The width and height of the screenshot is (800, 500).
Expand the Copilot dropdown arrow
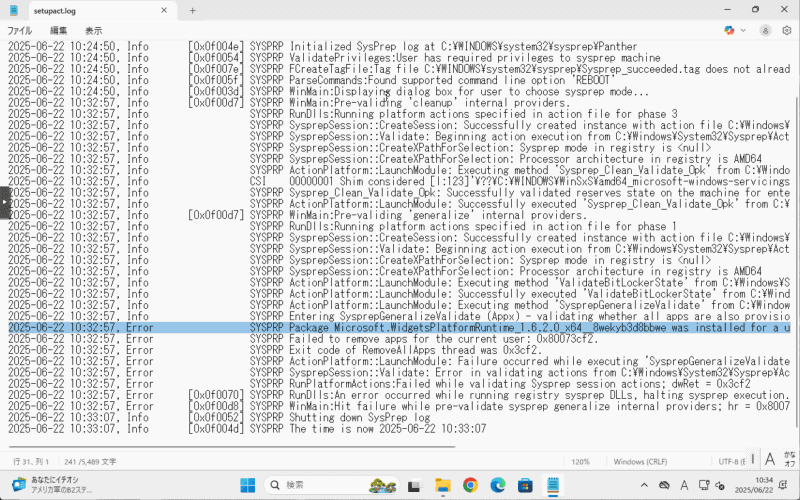743,31
